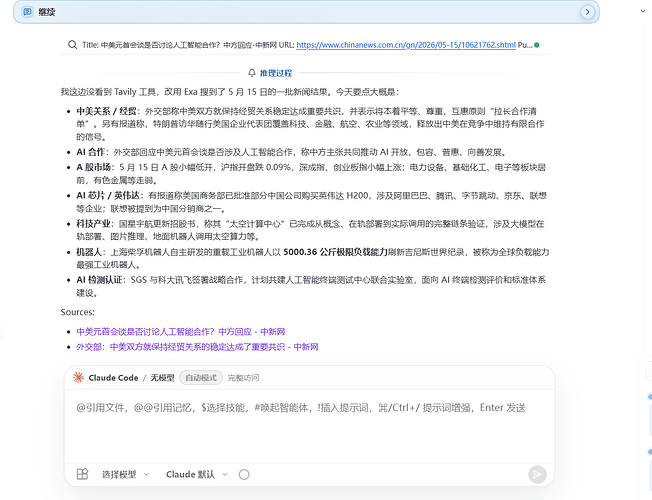Click the 中美关系 / 经贸 bullet heading
The height and width of the screenshot is (500, 652).
(106, 111)
